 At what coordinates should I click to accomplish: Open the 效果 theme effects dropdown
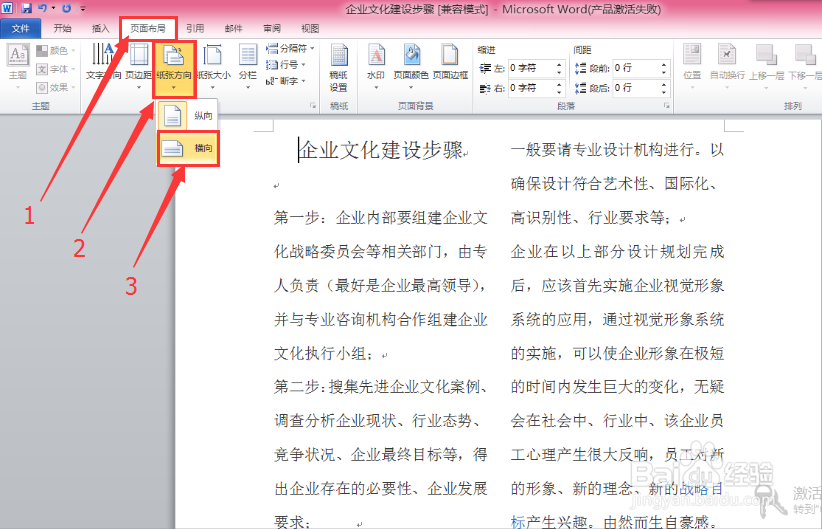coord(56,87)
